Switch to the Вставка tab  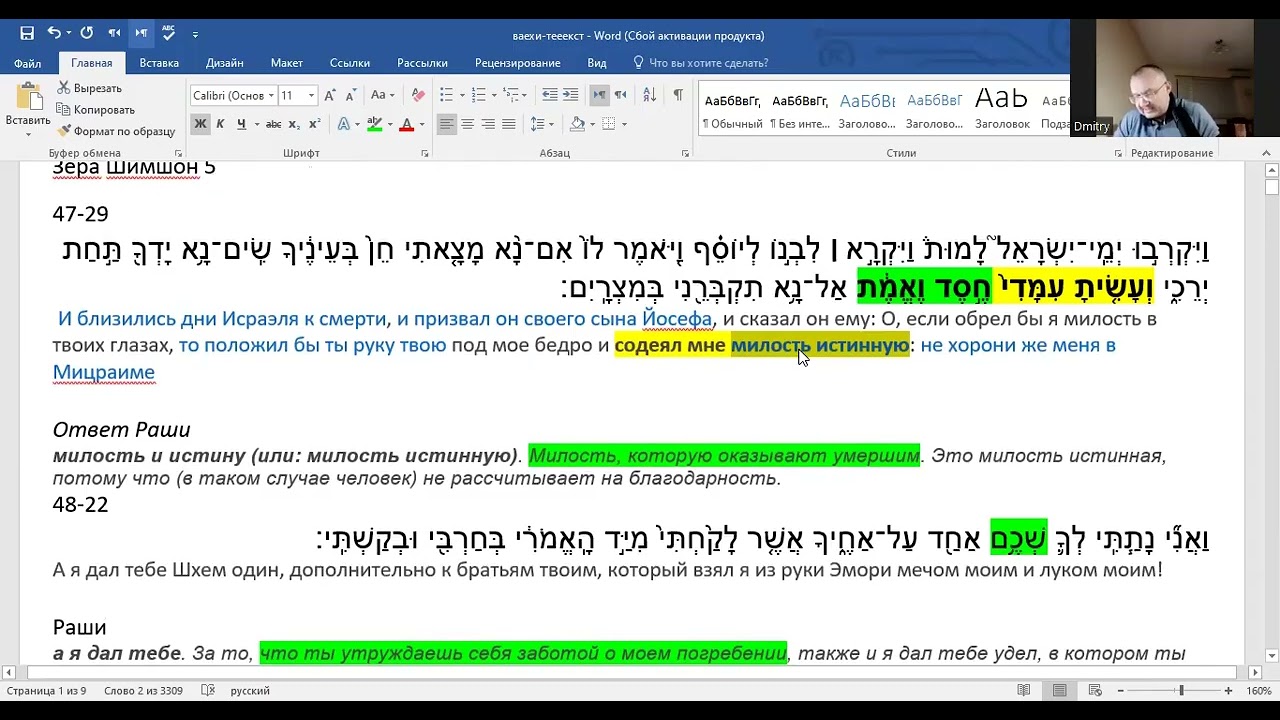tap(159, 63)
